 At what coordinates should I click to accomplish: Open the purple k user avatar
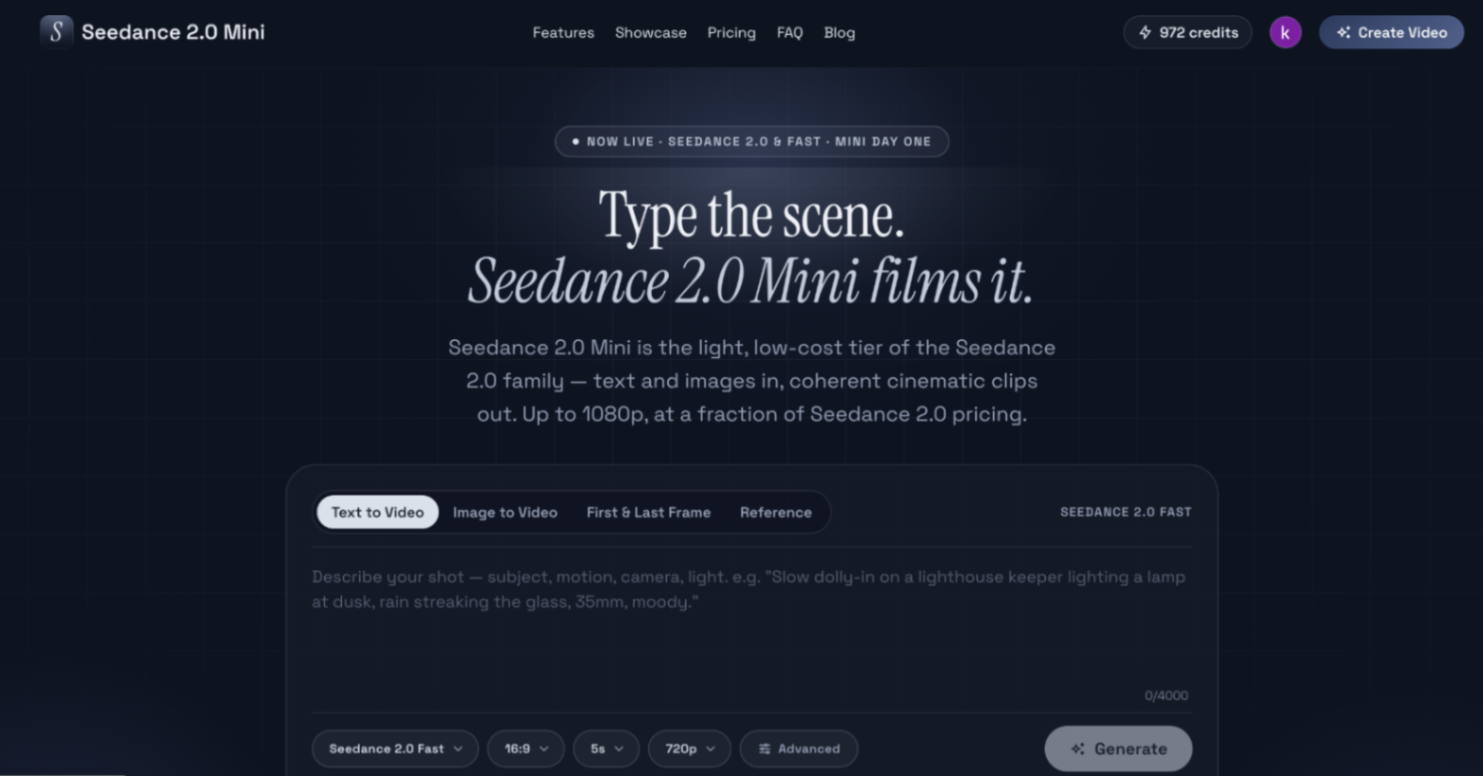pos(1285,32)
